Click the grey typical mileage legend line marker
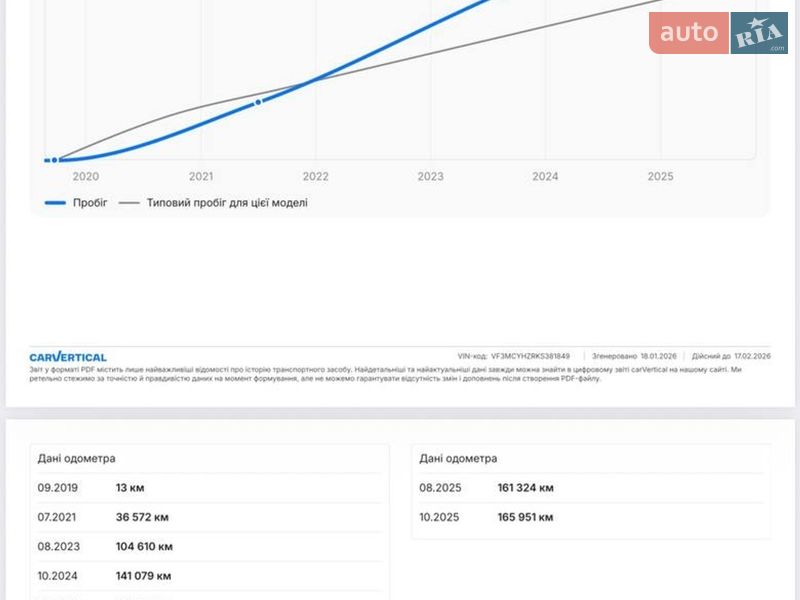 coord(129,203)
